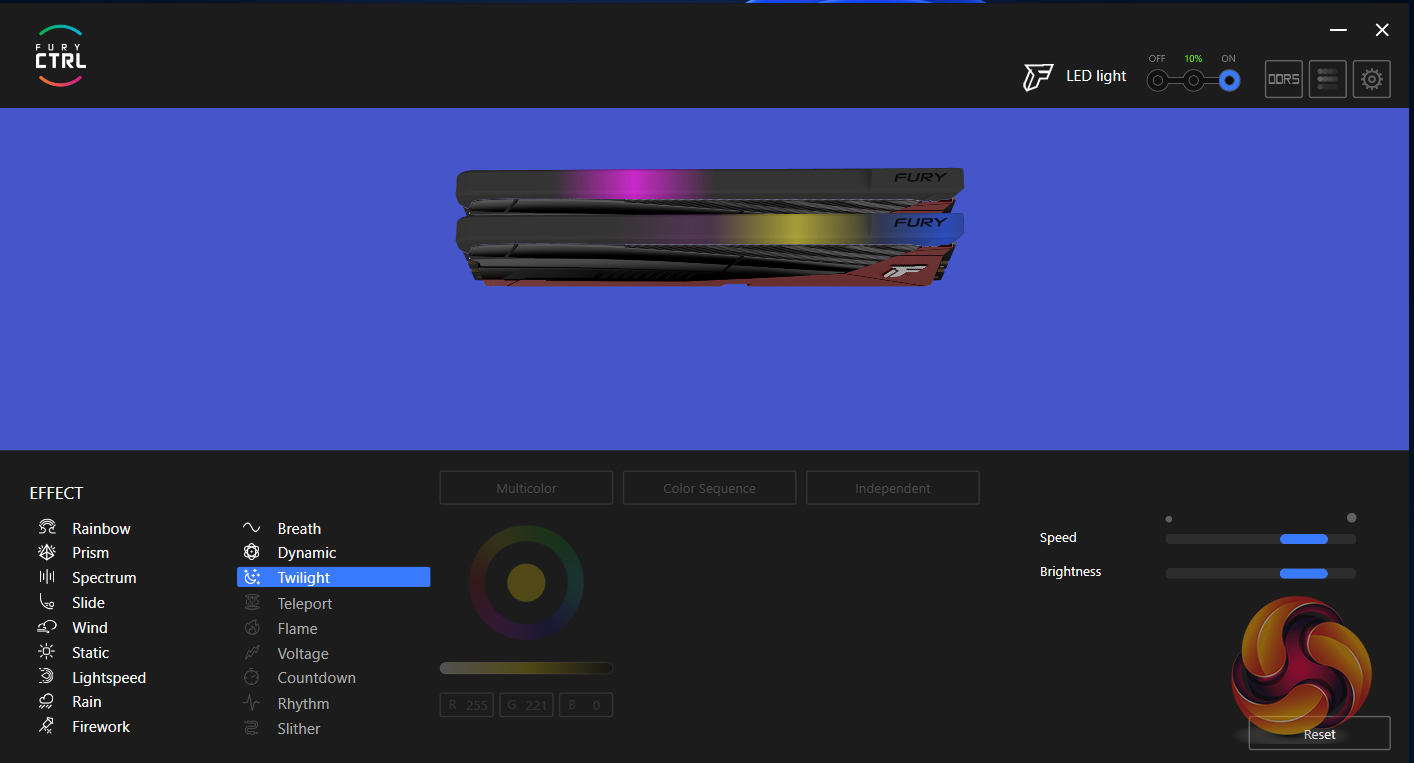Click the Rhythm effect label
Image resolution: width=1414 pixels, height=763 pixels.
(303, 704)
